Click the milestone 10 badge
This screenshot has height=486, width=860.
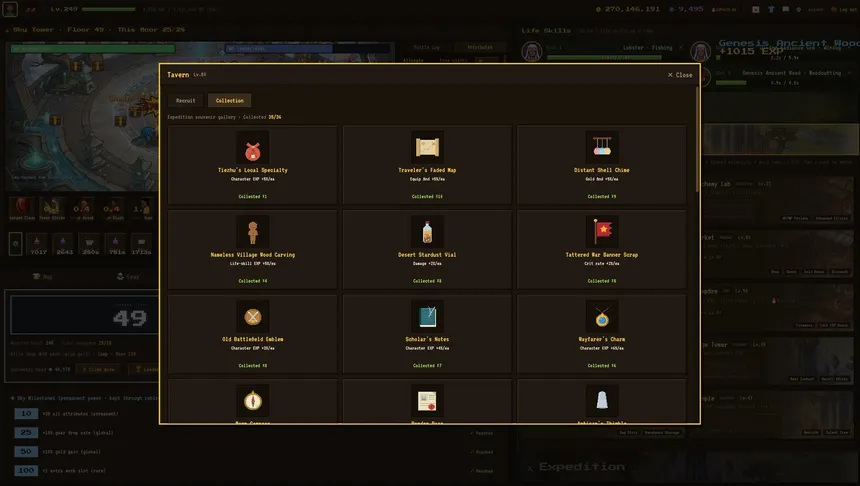(x=26, y=414)
